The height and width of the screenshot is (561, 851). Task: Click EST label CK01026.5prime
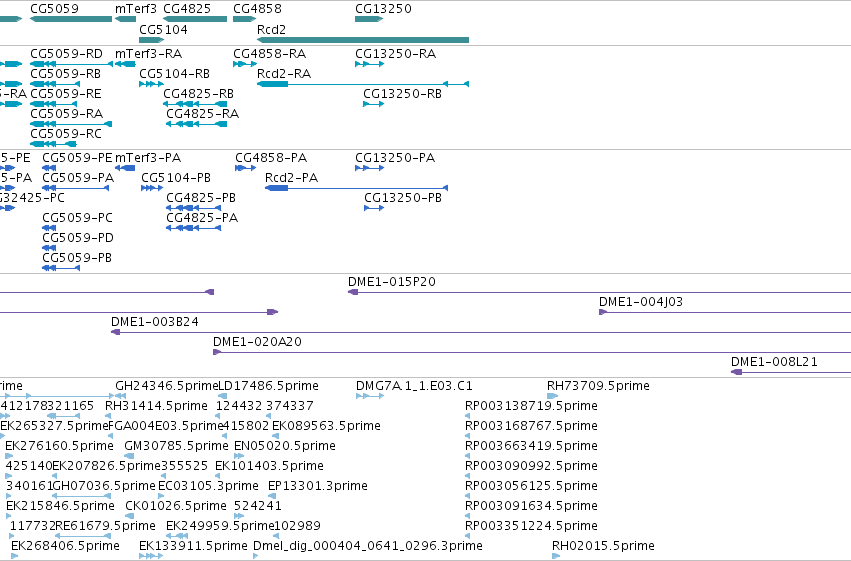click(x=176, y=507)
